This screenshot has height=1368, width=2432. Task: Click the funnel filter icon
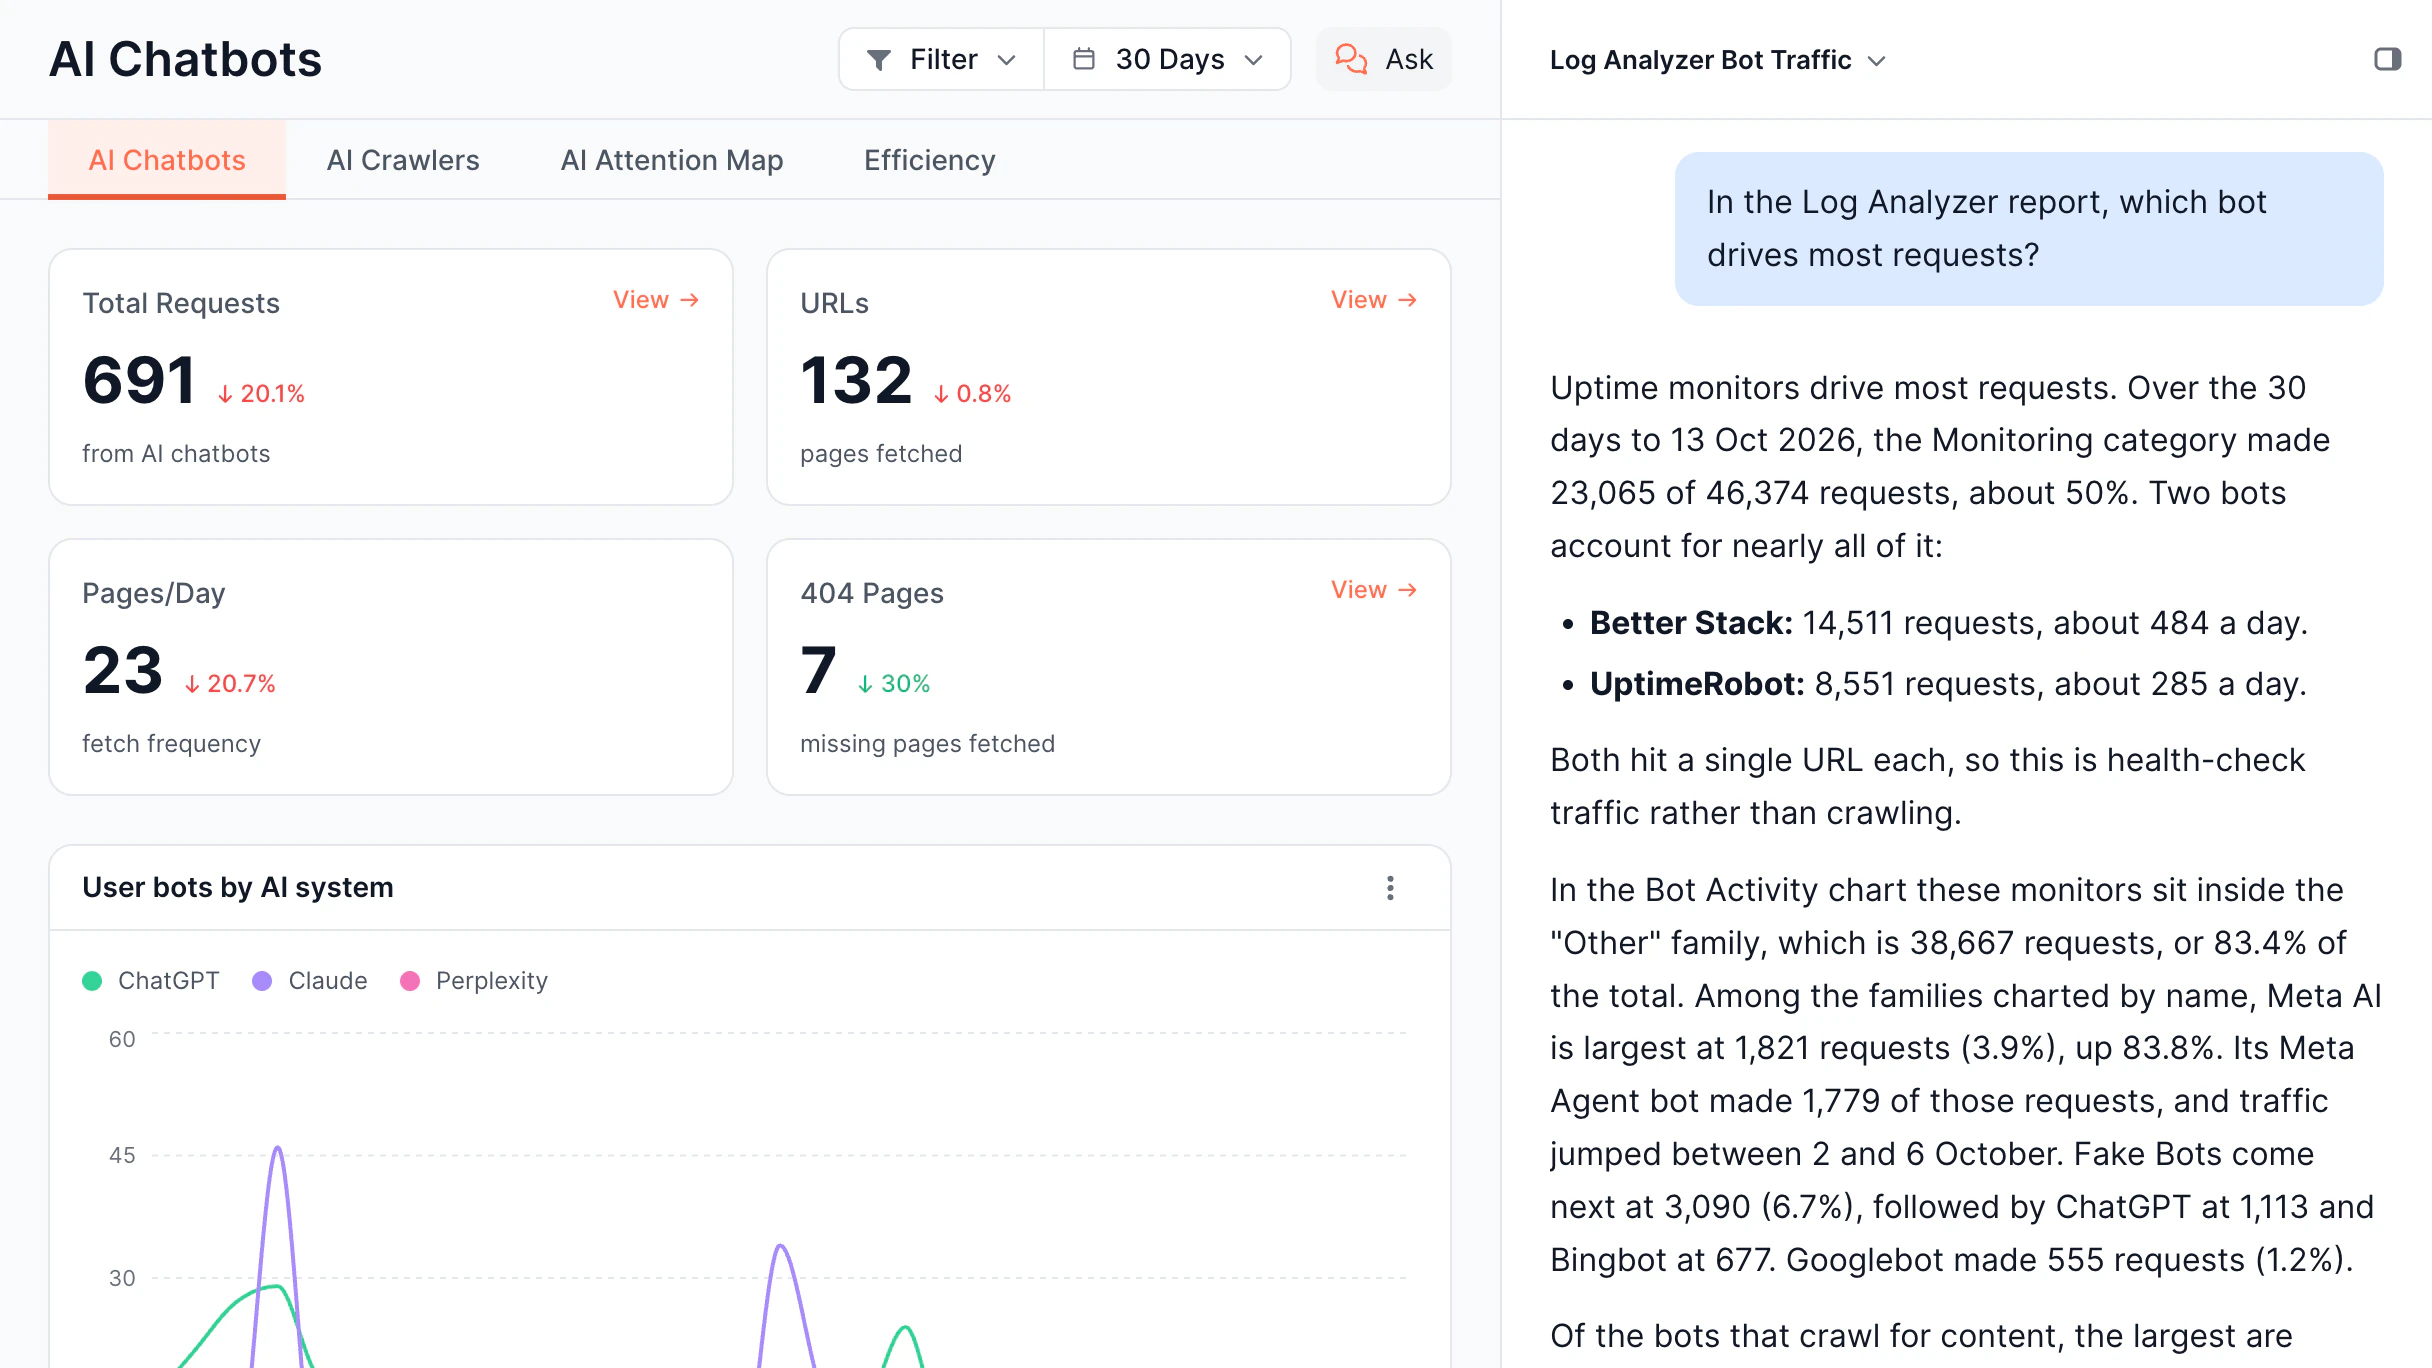click(878, 60)
